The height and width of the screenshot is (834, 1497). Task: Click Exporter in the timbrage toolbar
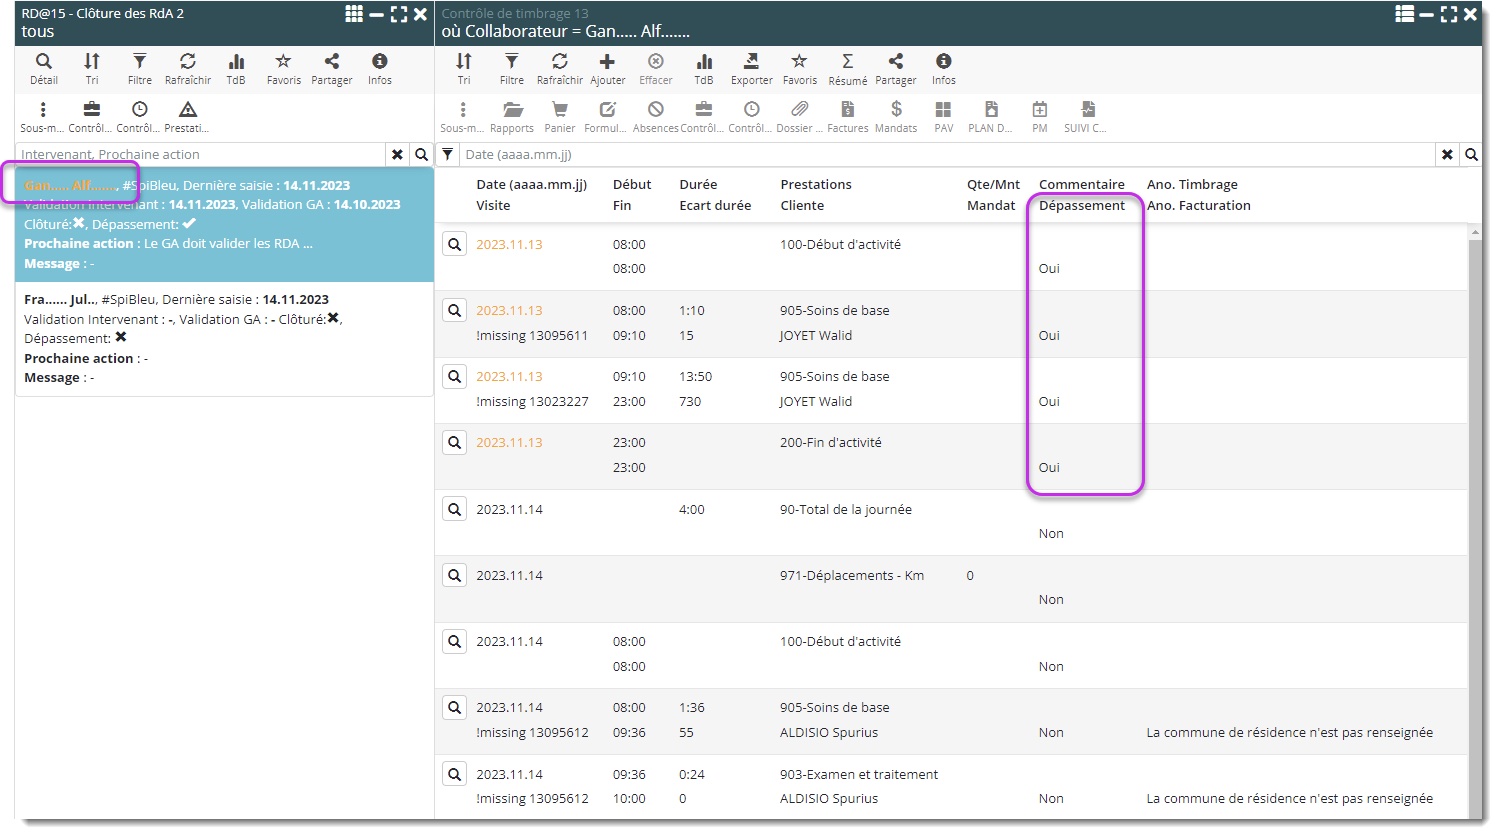pyautogui.click(x=751, y=68)
